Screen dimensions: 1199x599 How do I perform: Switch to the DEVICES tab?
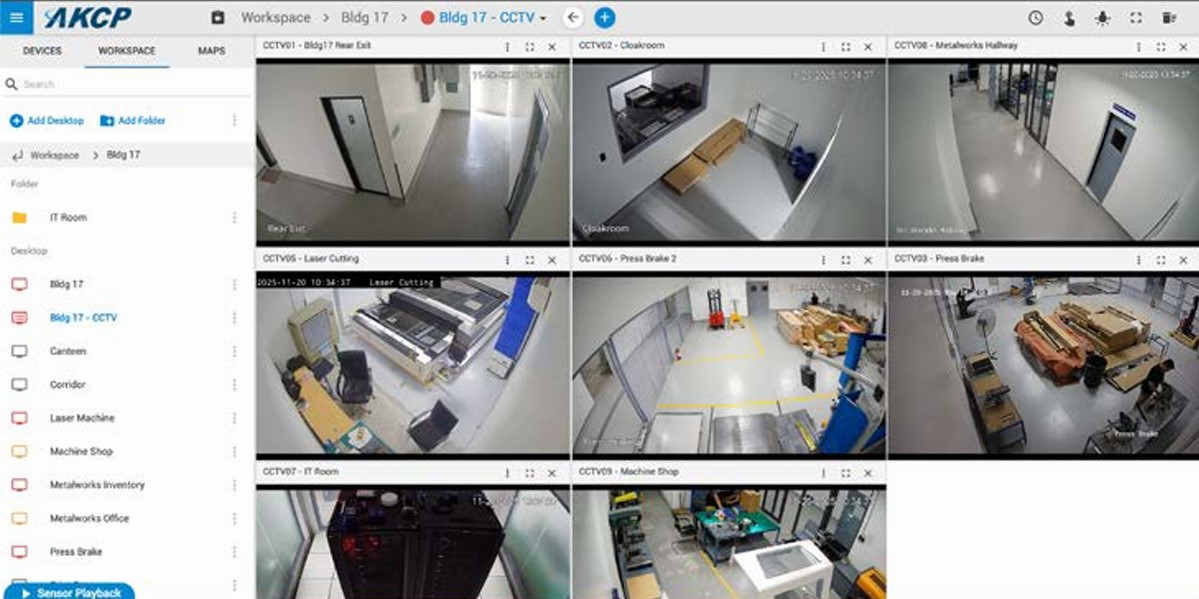[42, 50]
